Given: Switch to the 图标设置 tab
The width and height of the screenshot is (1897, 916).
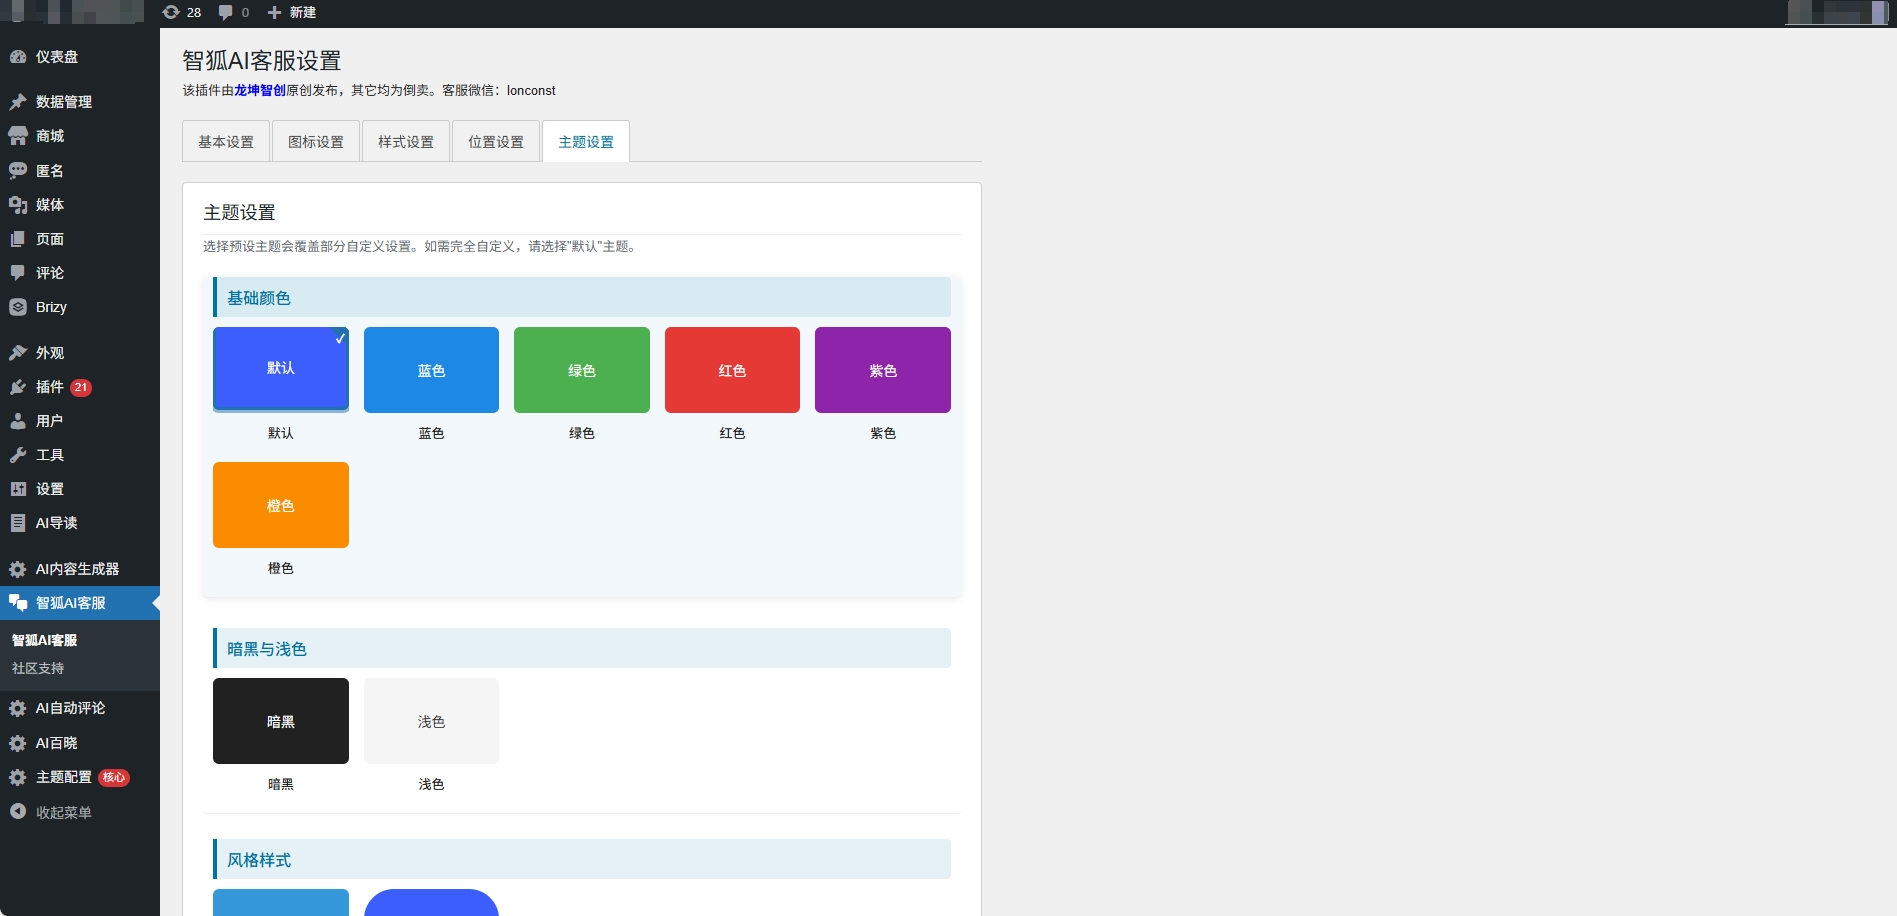Looking at the screenshot, I should 316,141.
